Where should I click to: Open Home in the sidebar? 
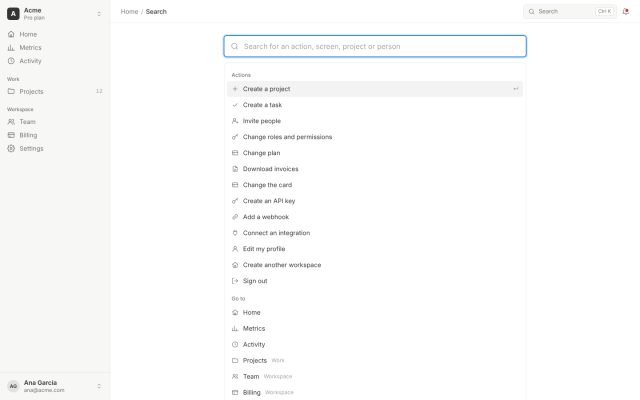(x=55, y=34)
